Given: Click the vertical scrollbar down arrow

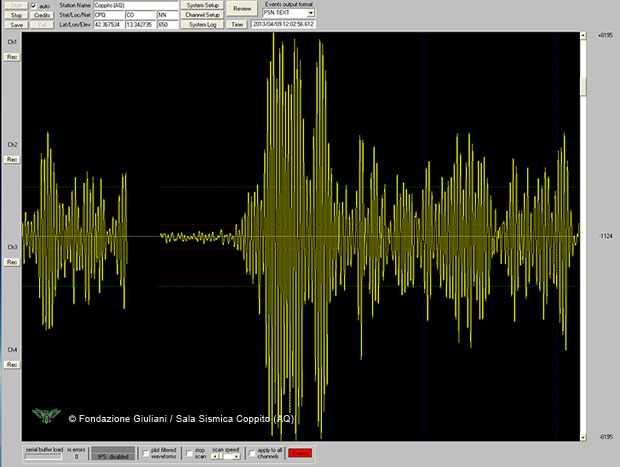Looking at the screenshot, I should point(583,437).
